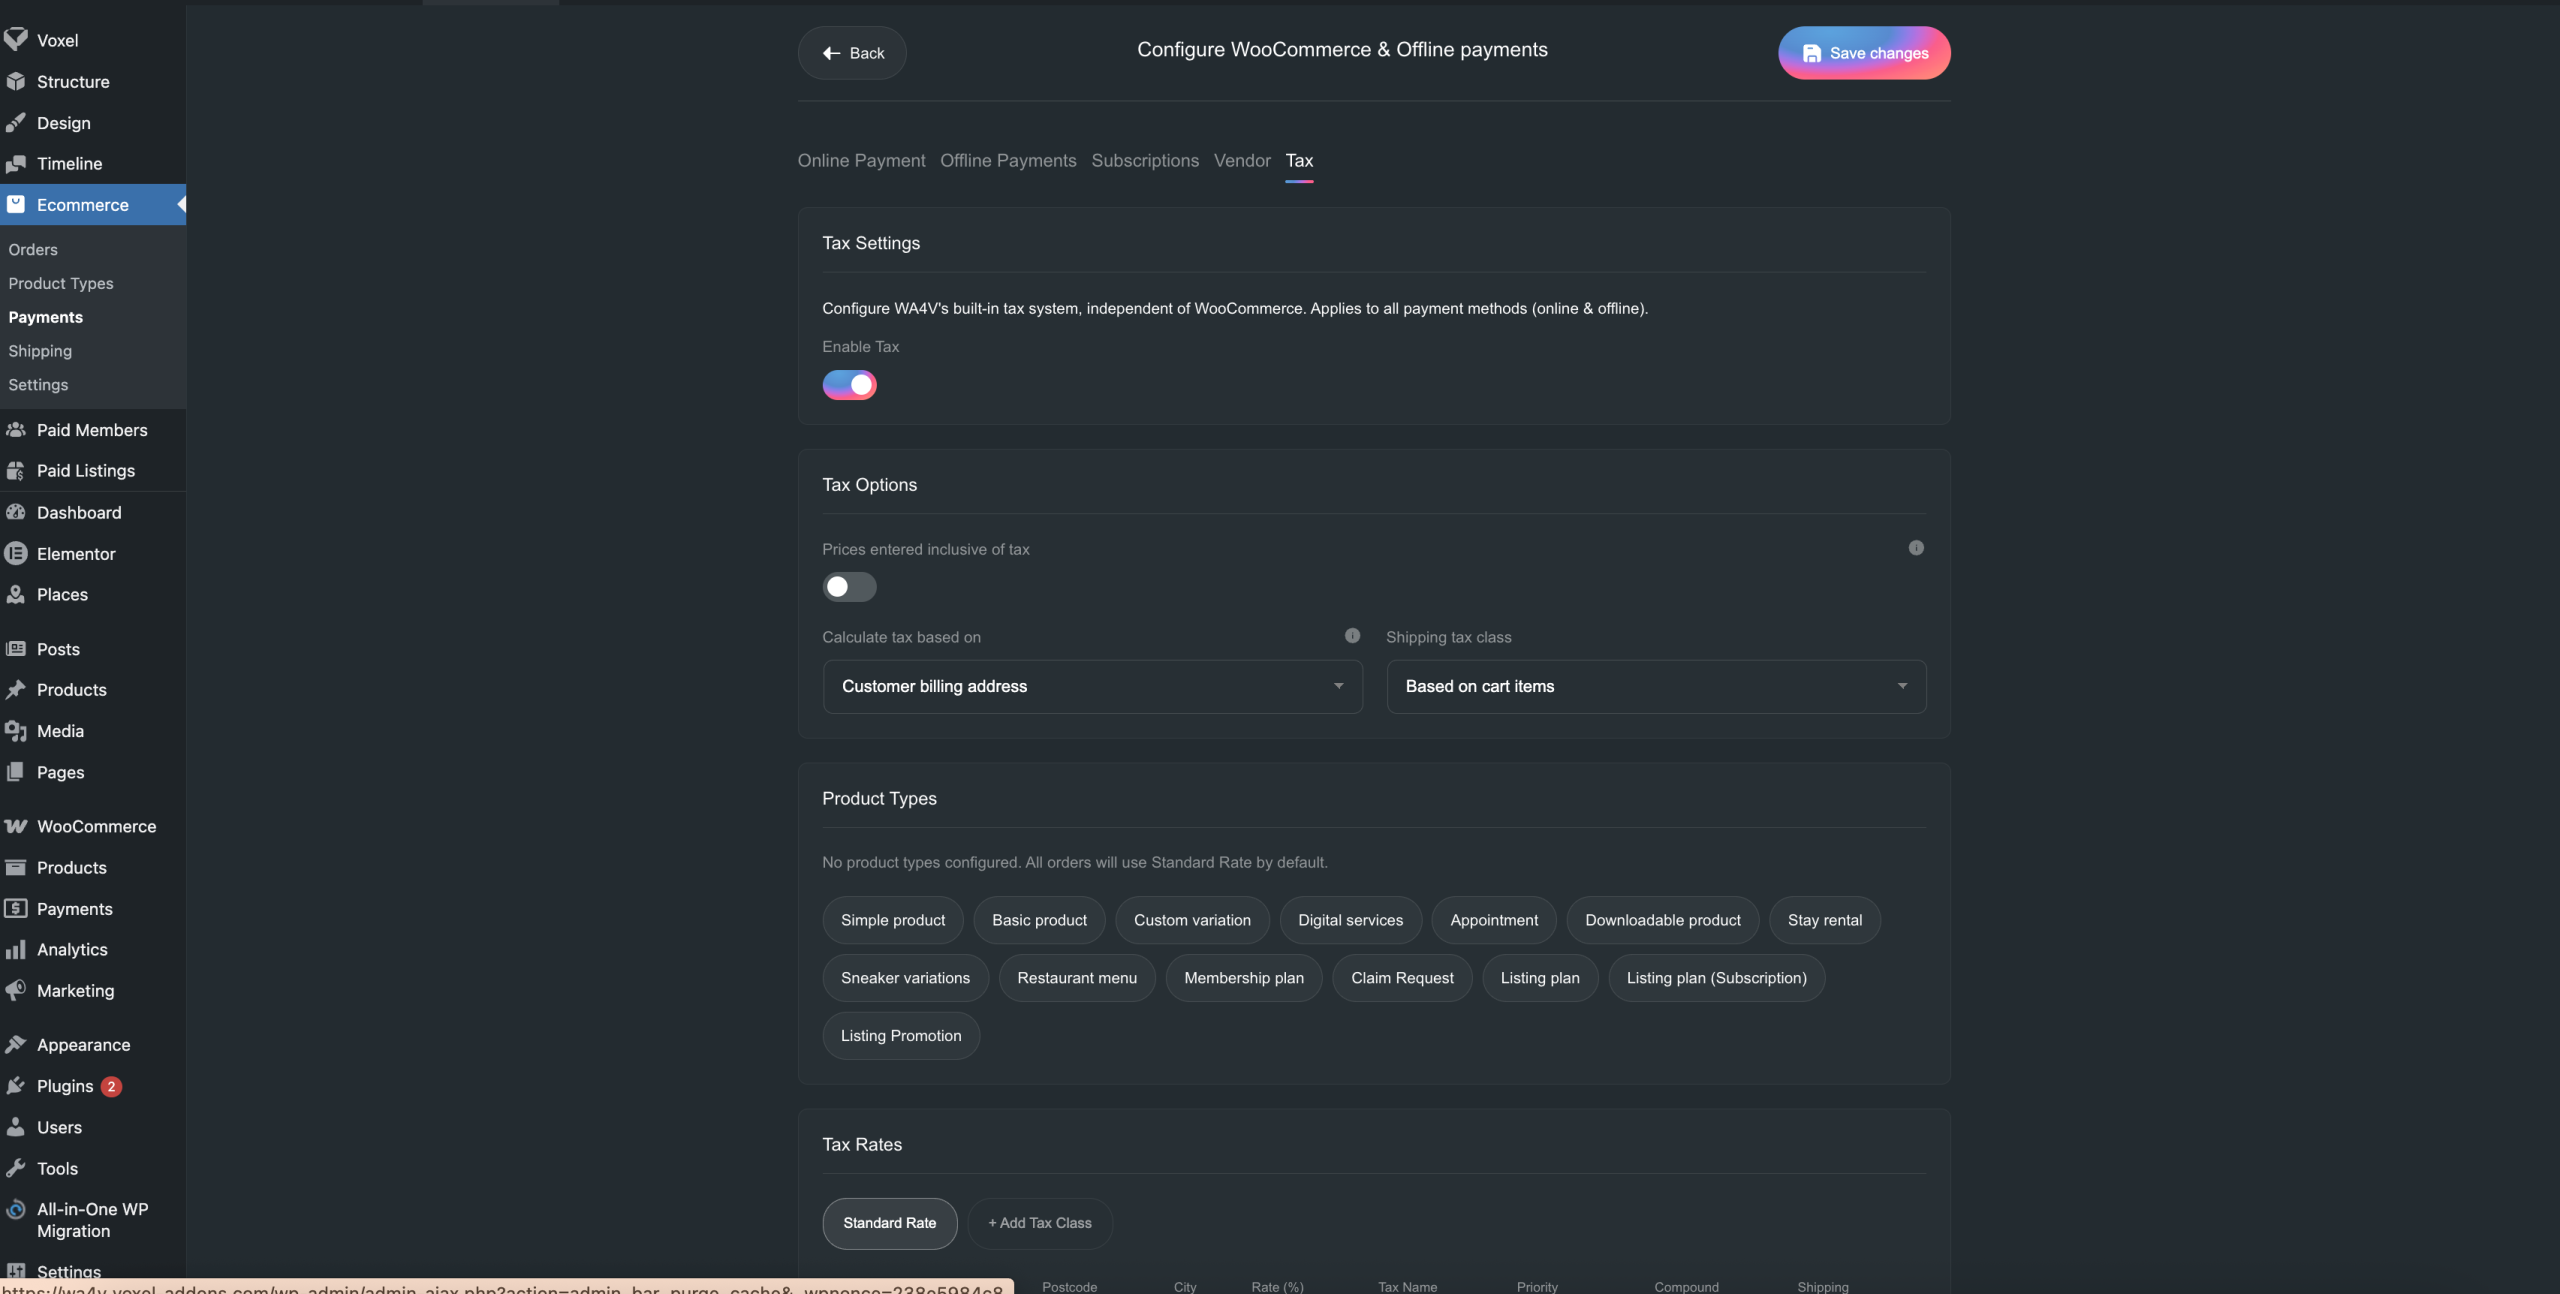
Task: Click info icon beside Prices entered inclusive
Action: point(1915,548)
